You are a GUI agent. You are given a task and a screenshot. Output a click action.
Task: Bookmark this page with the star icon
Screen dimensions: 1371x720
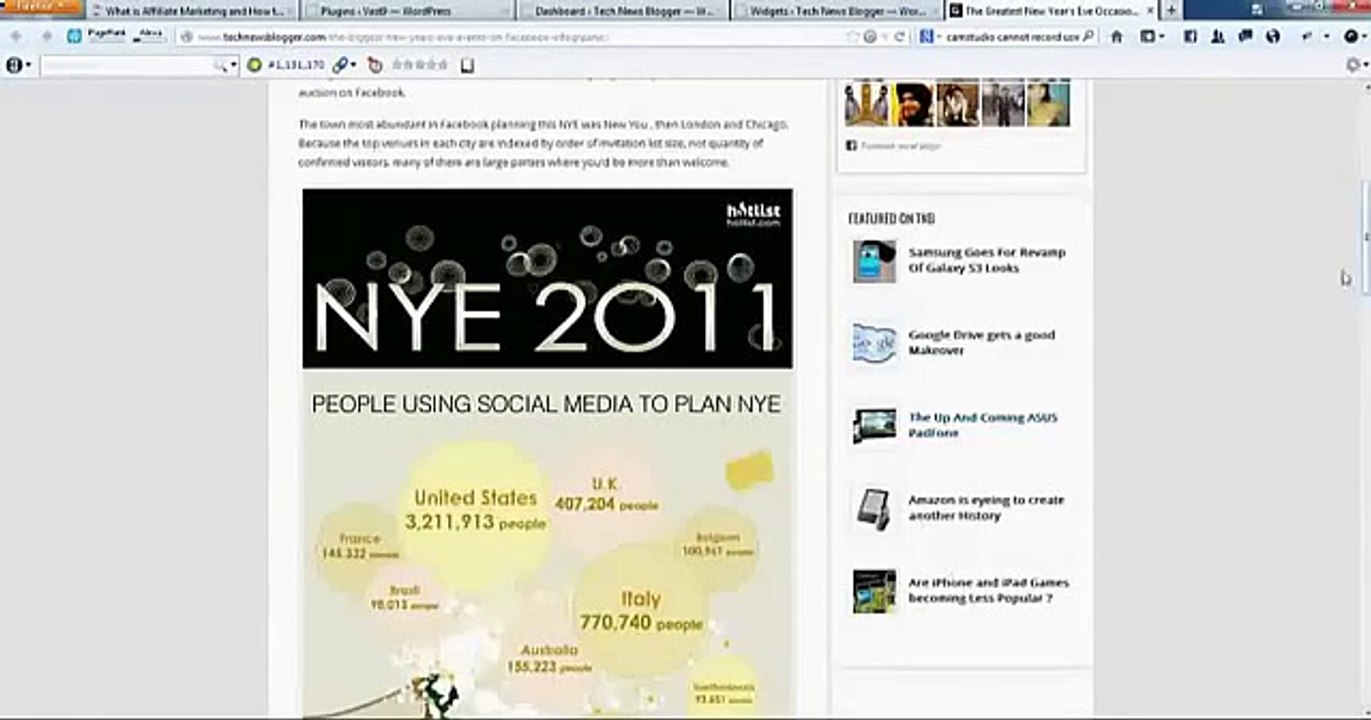853,37
